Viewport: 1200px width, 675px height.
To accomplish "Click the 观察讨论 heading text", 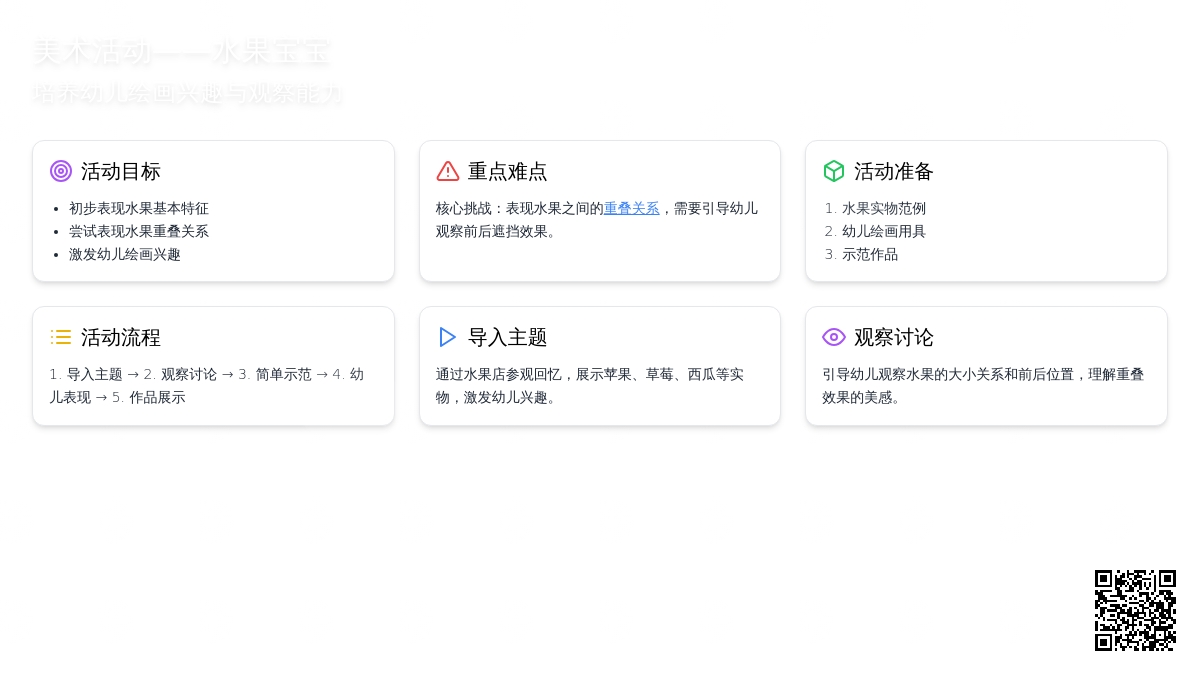I will coord(894,337).
